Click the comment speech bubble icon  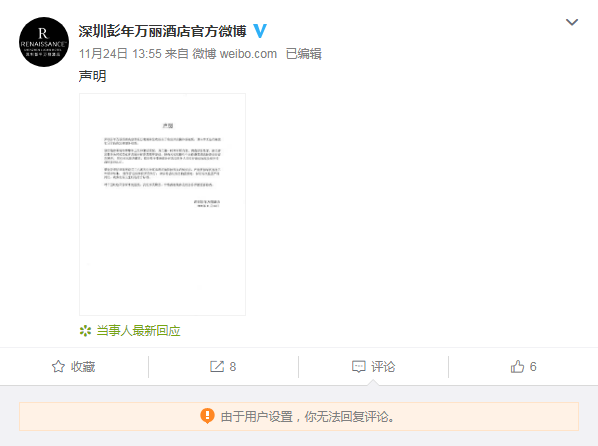pyautogui.click(x=358, y=367)
